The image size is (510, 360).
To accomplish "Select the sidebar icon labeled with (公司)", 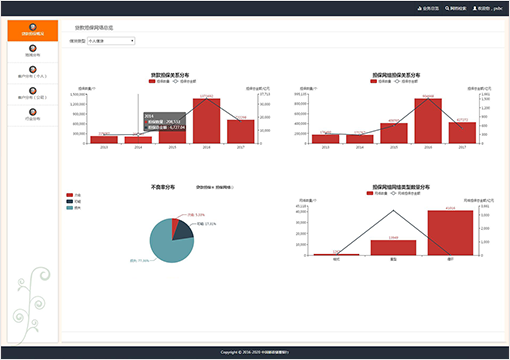I will 33,91.
